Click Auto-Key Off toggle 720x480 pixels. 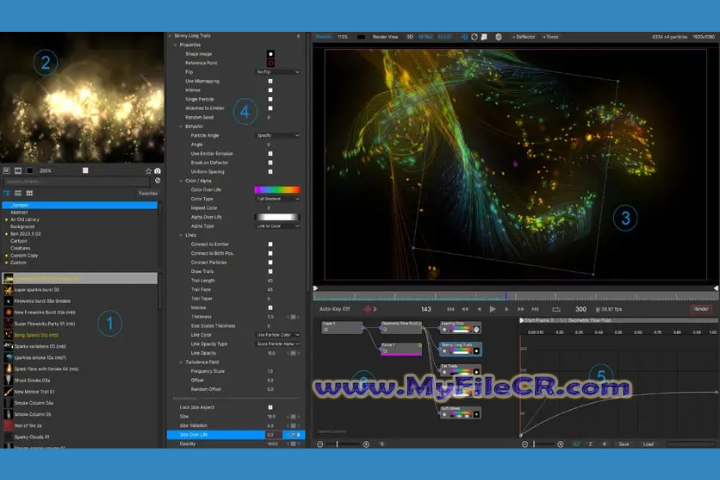334,309
